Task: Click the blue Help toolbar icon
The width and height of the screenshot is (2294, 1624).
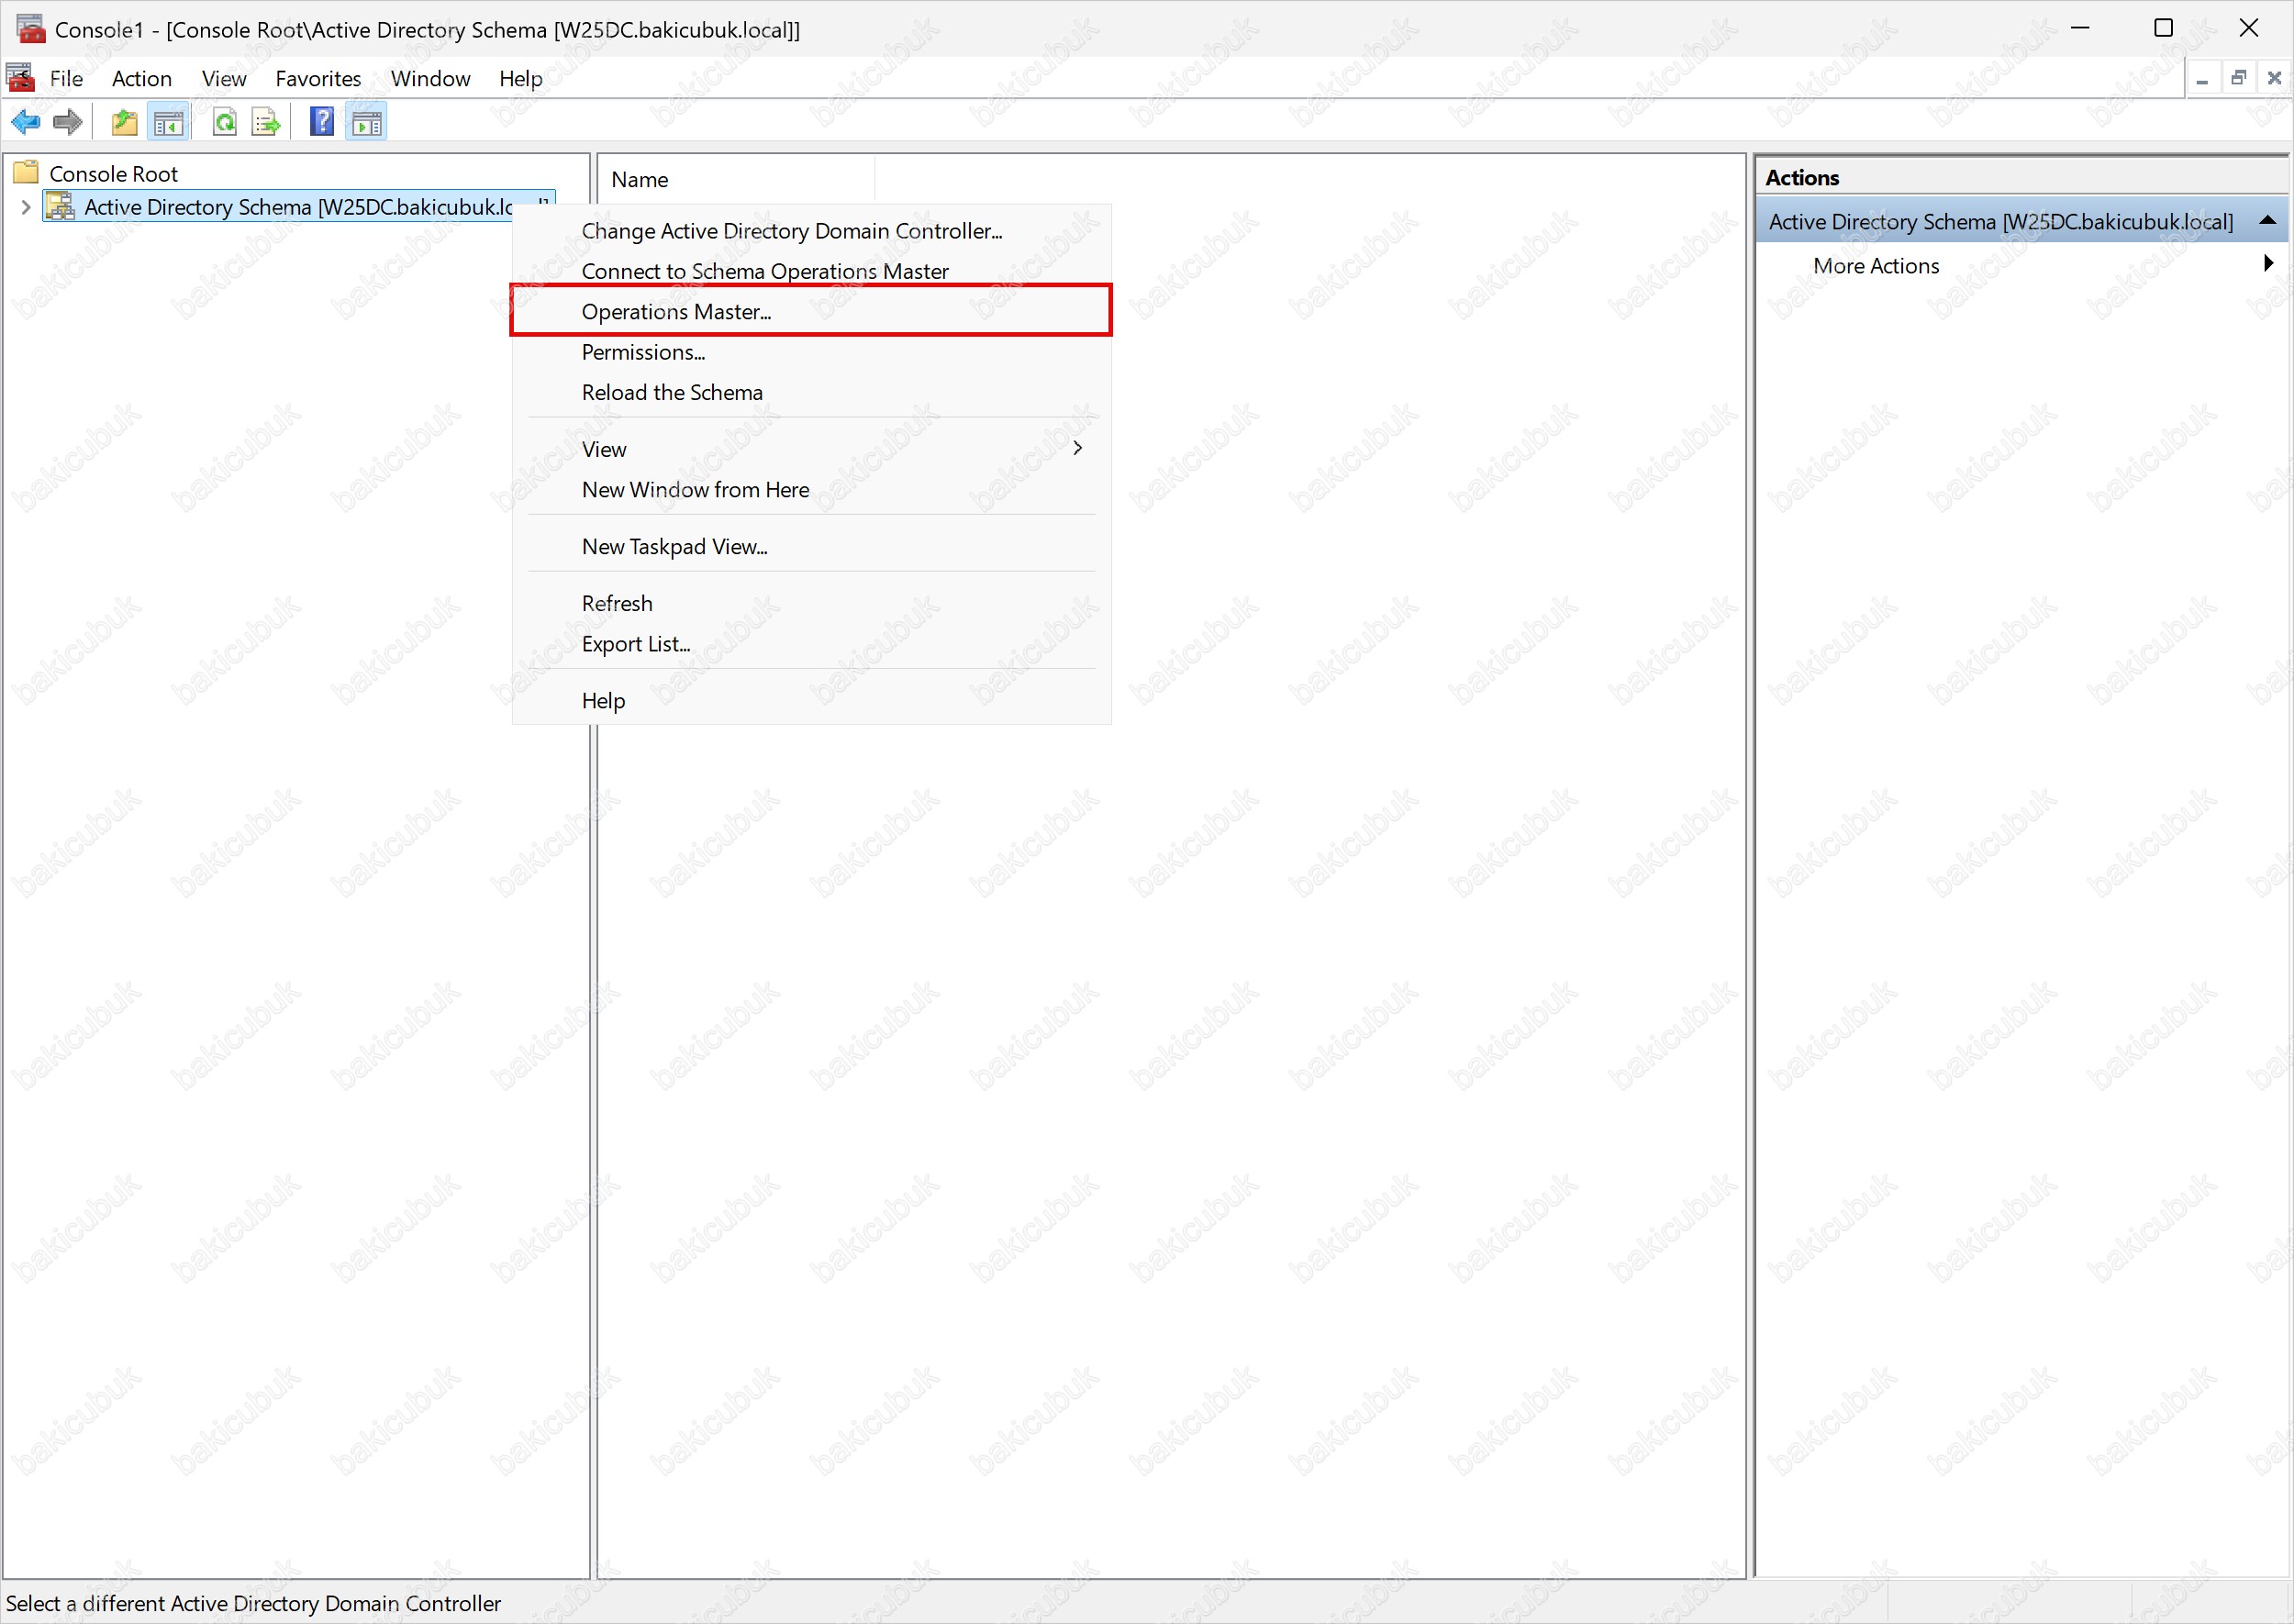Action: 322,122
